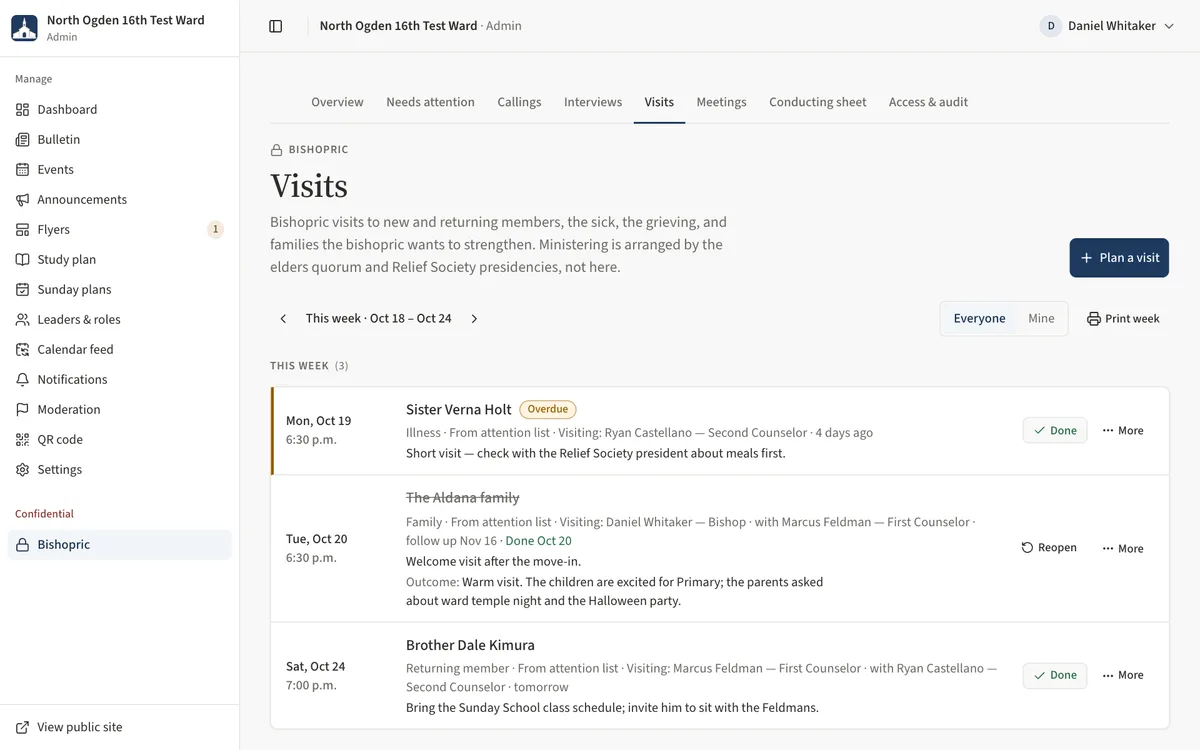Click Tue, Oct 20 date cell

(x=316, y=548)
